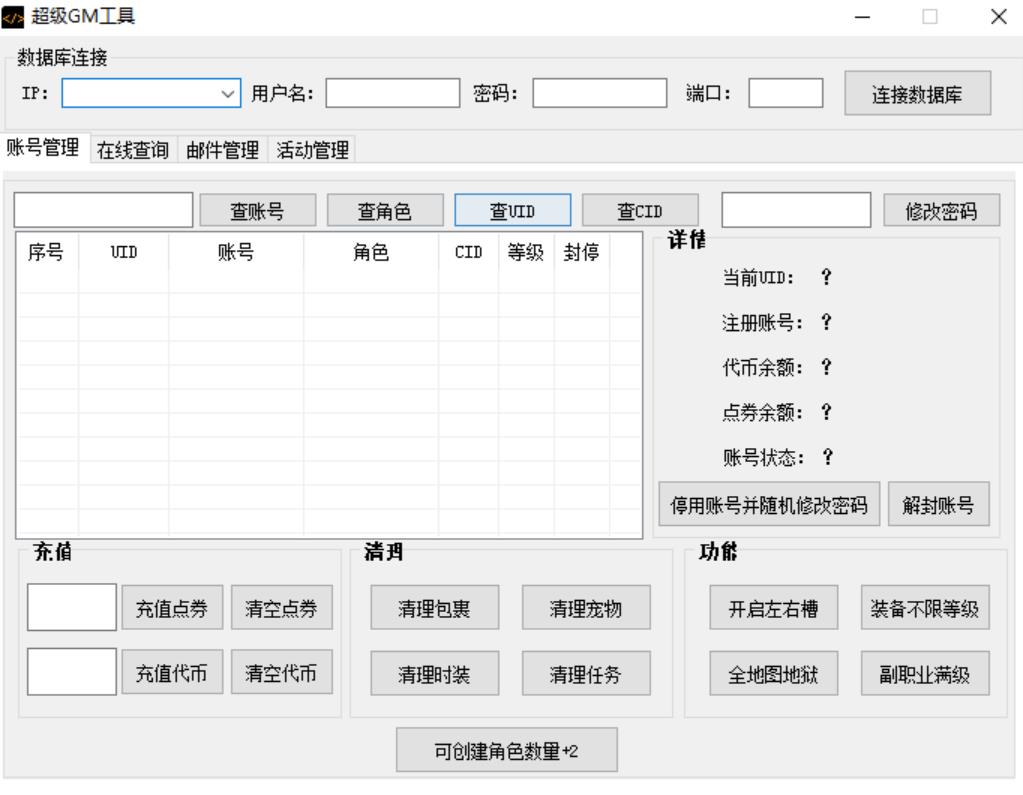Click the 查账号 search button
Screen dimensions: 1023x795
tap(258, 211)
